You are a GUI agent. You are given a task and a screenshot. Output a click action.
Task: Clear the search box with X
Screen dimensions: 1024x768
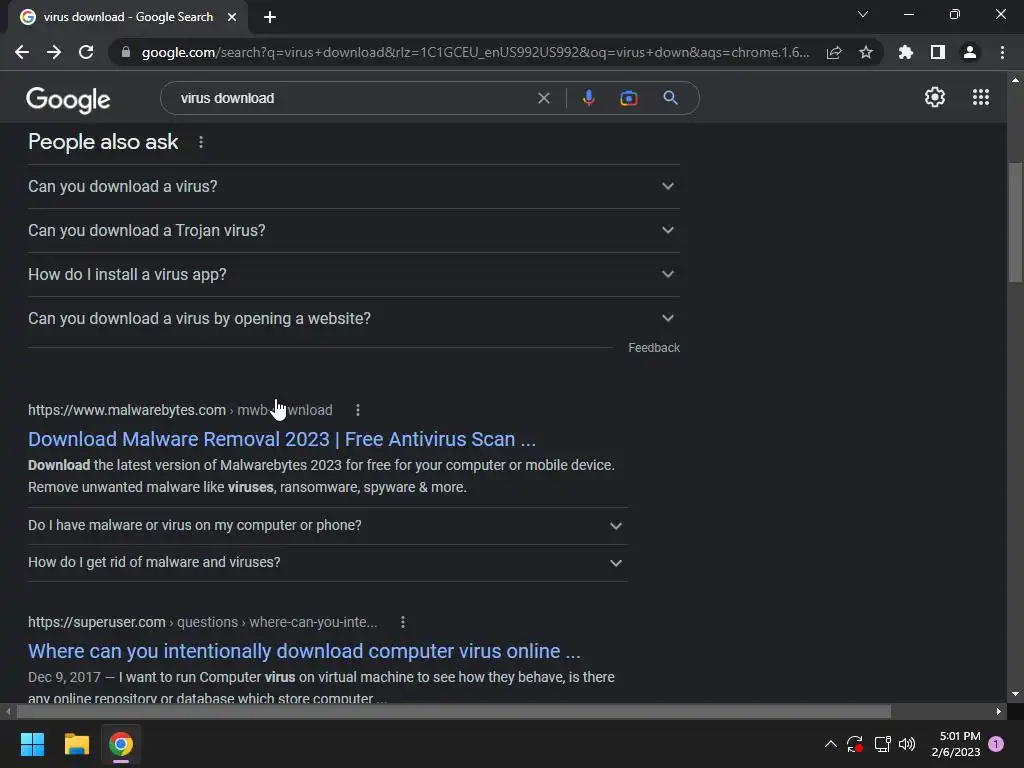tap(544, 98)
